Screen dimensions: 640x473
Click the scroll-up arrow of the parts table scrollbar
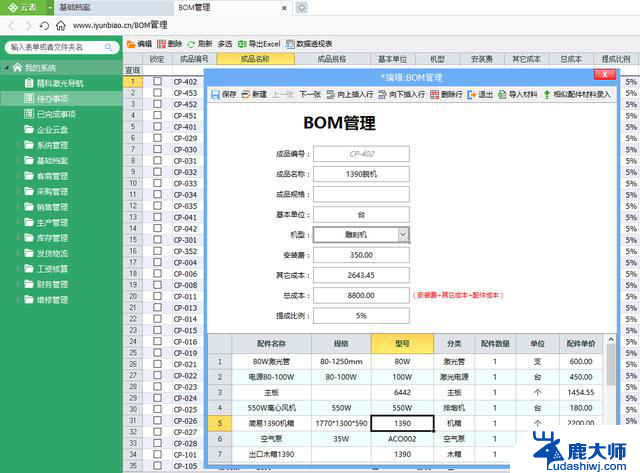pos(611,339)
